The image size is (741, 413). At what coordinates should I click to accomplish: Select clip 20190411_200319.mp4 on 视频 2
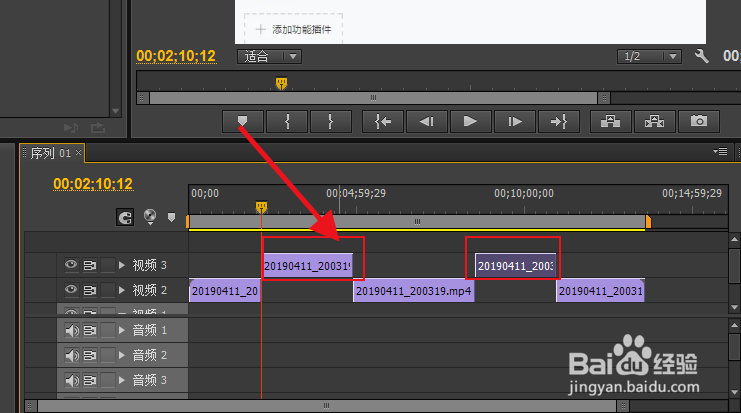click(x=414, y=291)
